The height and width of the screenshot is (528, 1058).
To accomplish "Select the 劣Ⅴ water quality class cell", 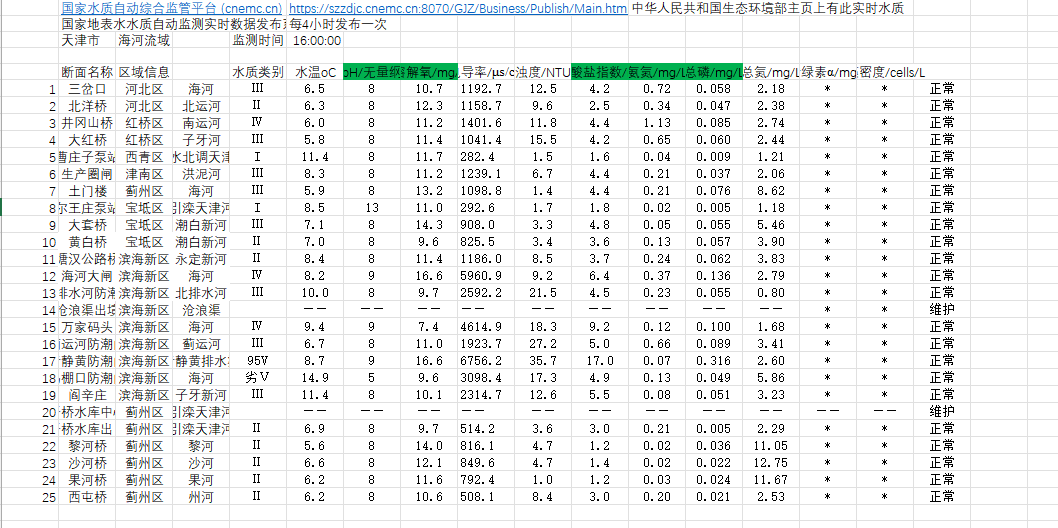I will tap(258, 378).
